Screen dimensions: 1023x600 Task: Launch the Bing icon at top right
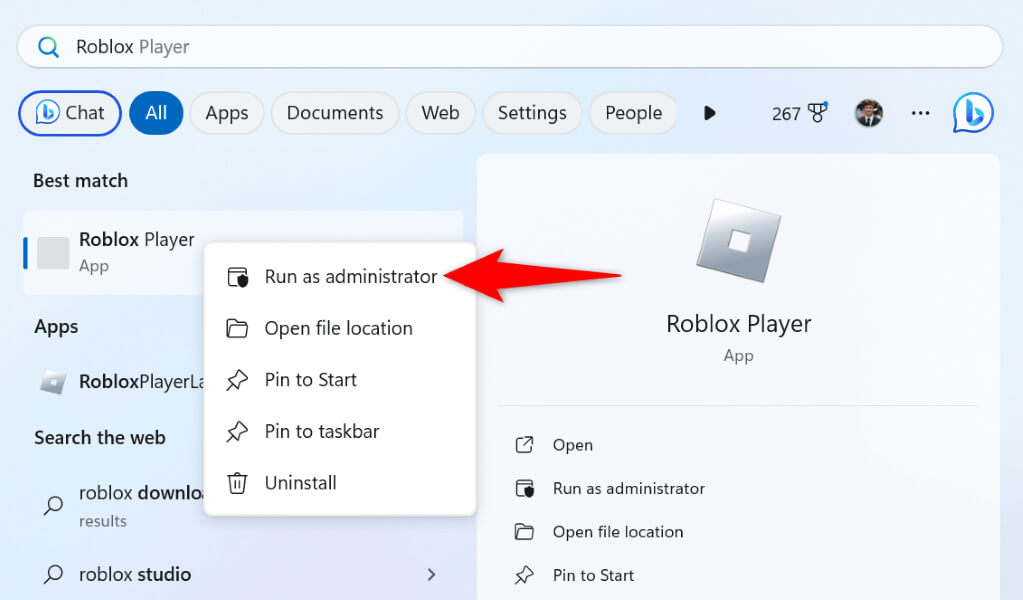point(973,113)
